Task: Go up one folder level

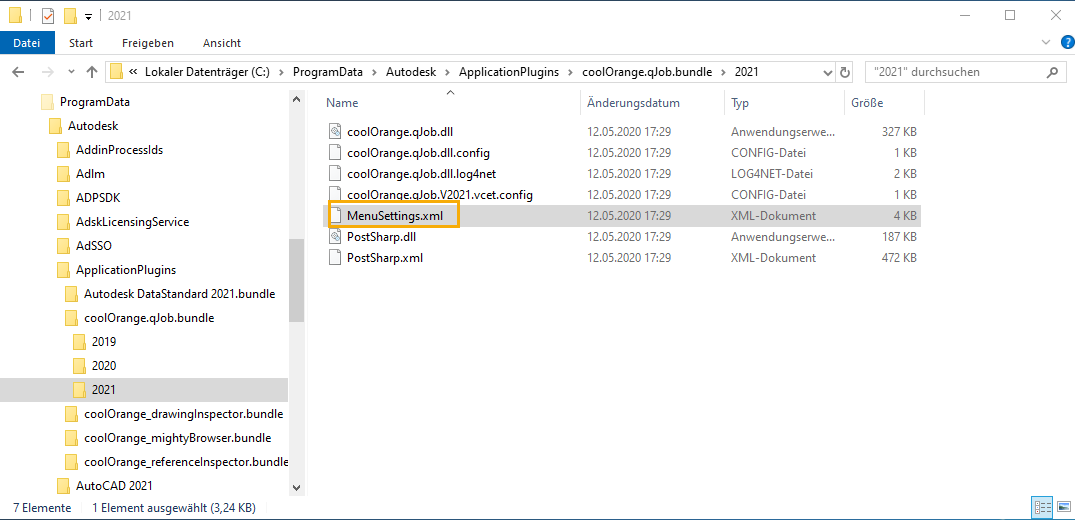Action: click(92, 72)
